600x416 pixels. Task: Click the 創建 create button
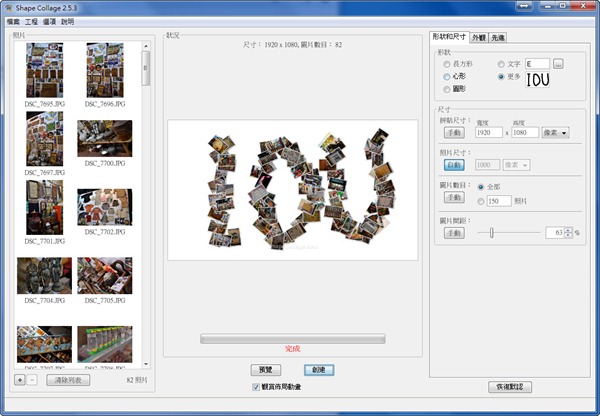click(319, 369)
